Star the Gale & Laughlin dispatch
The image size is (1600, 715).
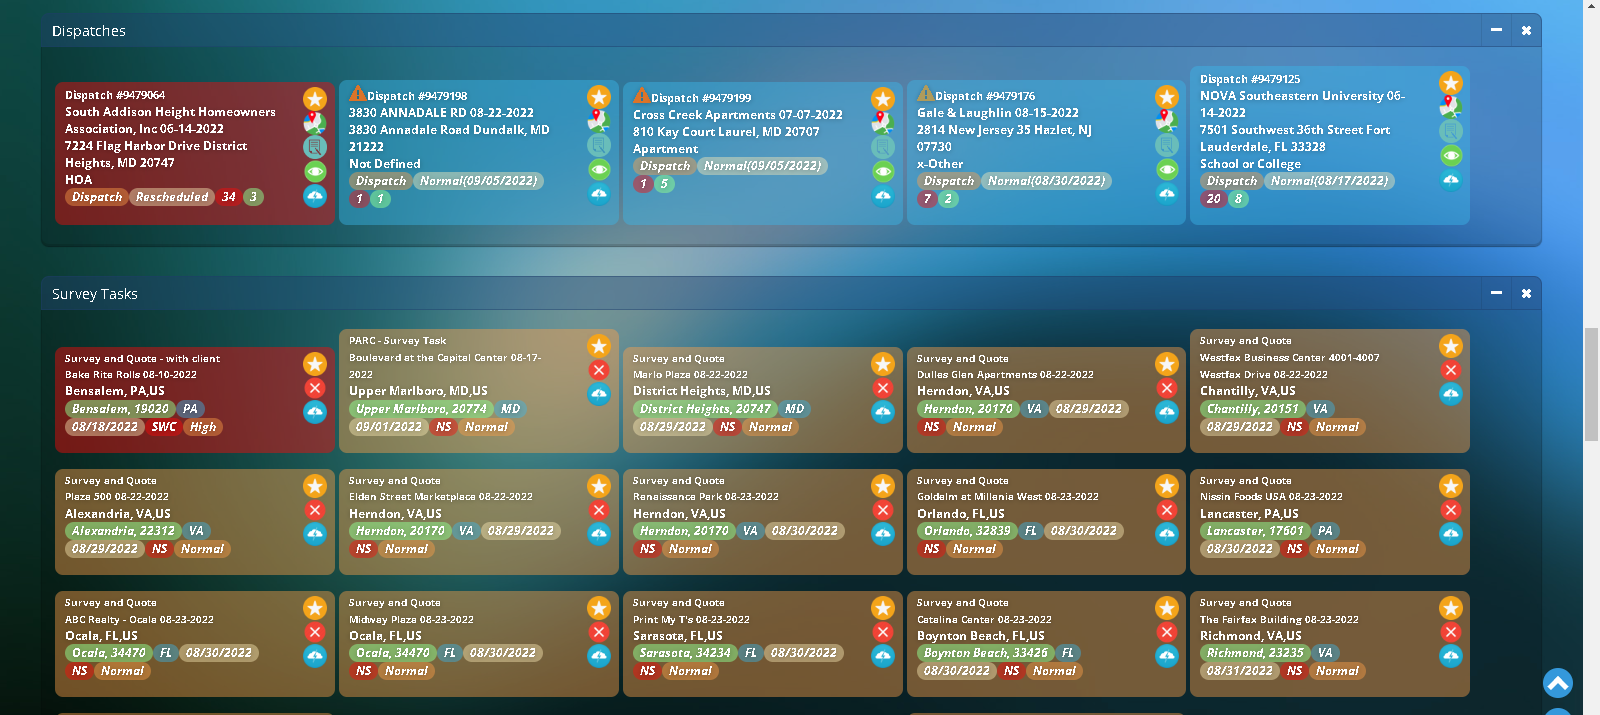coord(1167,97)
